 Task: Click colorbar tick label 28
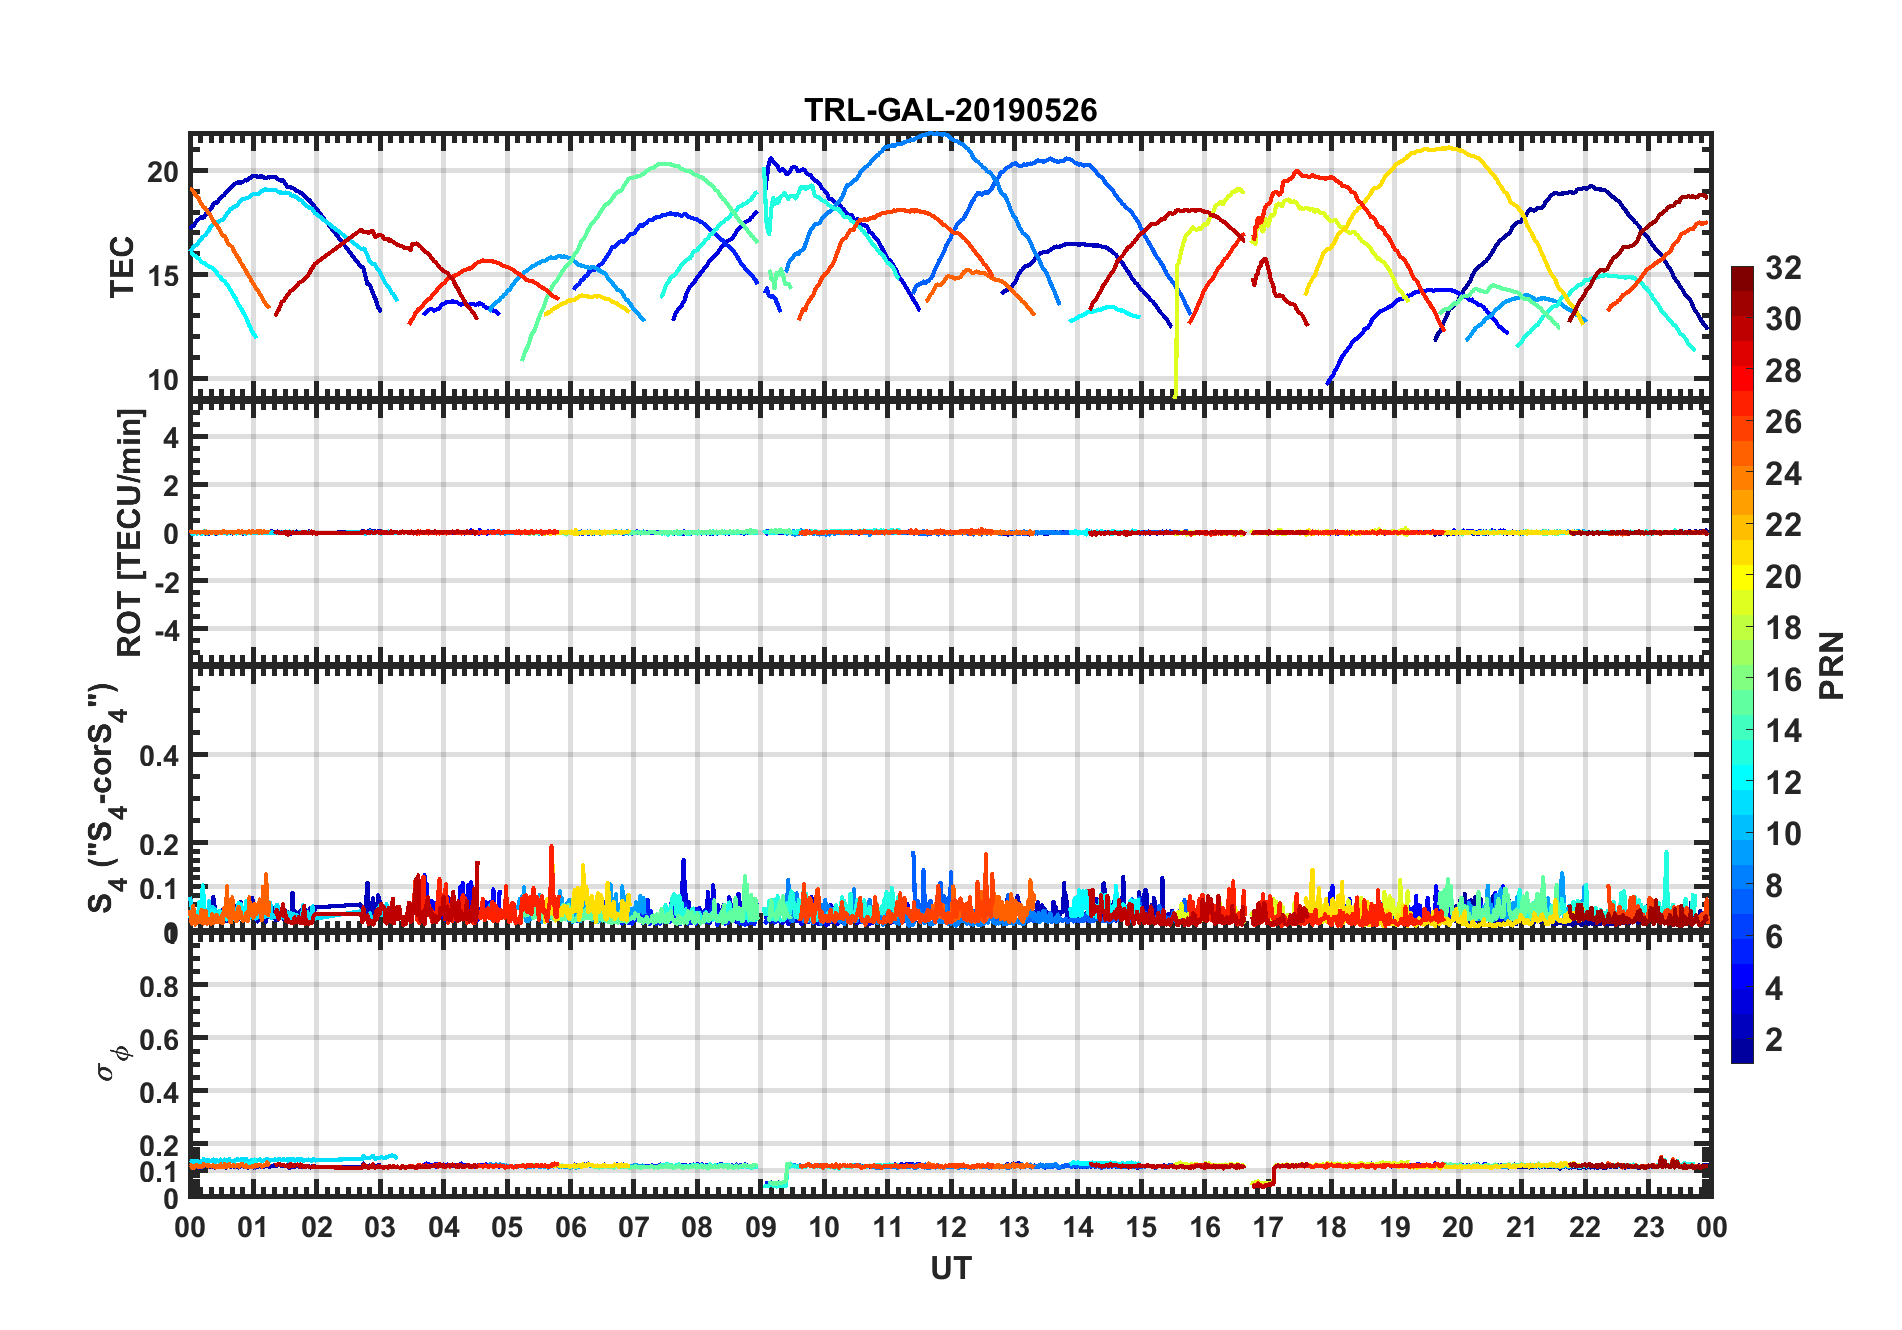pyautogui.click(x=1783, y=371)
